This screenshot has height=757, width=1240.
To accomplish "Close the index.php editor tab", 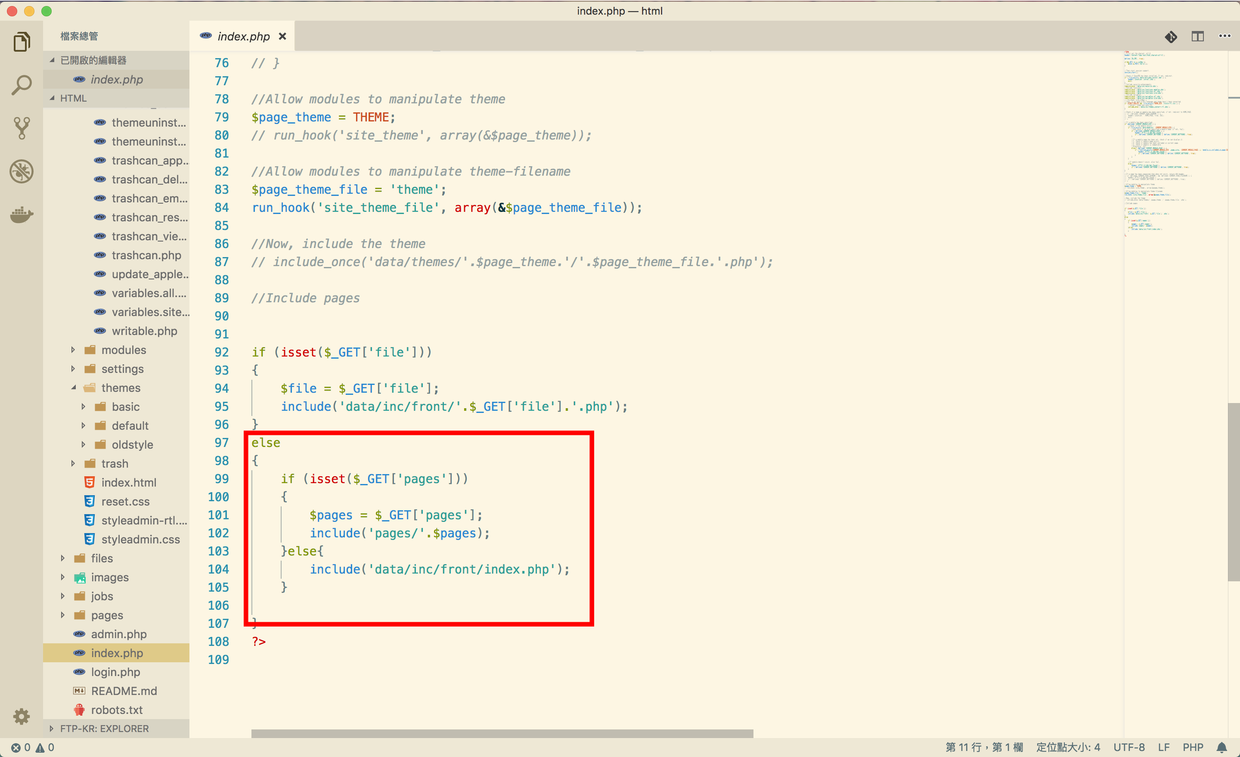I will pos(282,36).
